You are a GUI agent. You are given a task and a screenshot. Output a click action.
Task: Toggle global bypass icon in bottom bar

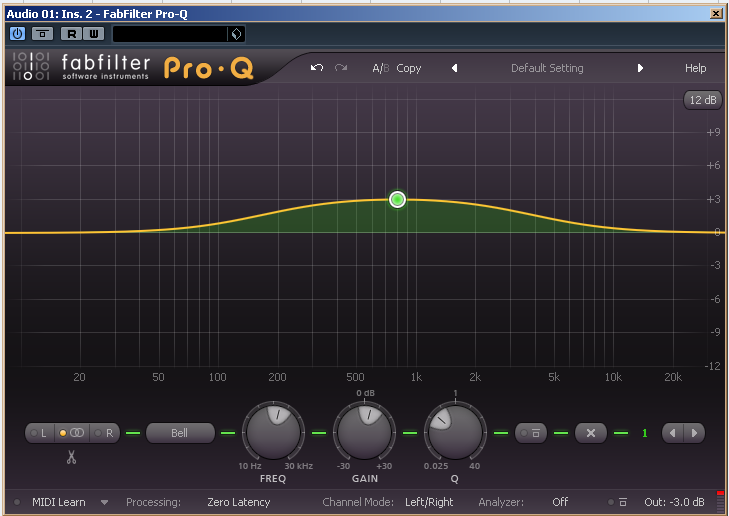click(618, 502)
